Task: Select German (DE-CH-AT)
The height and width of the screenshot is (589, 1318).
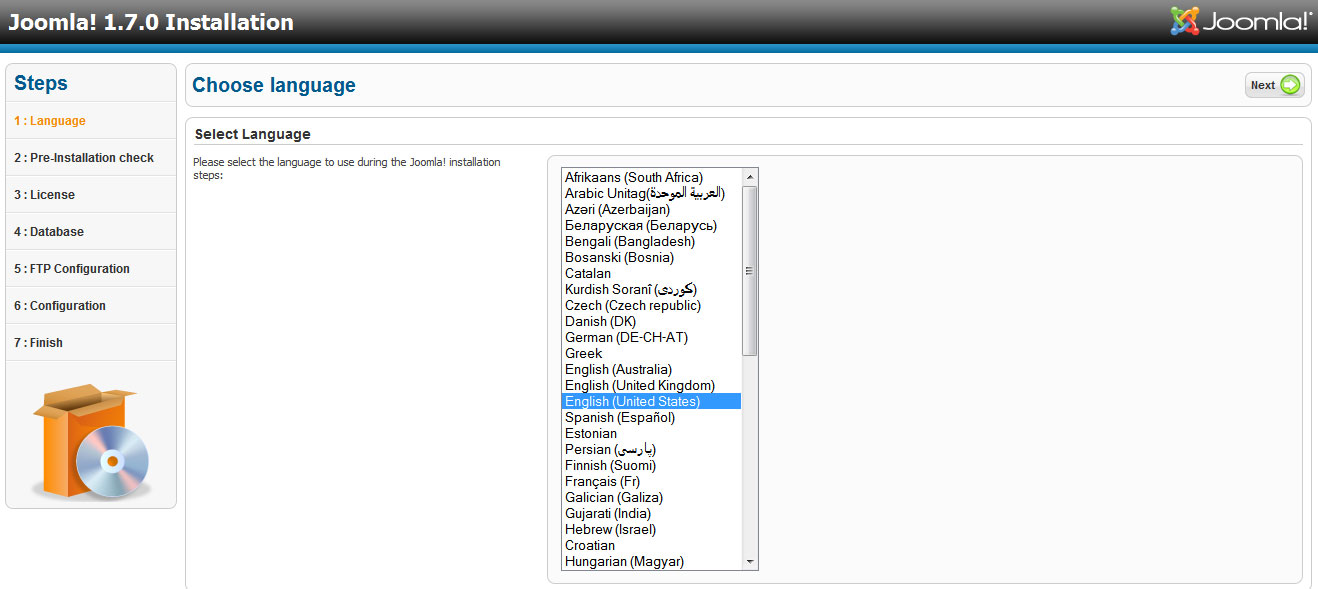Action: 652,338
